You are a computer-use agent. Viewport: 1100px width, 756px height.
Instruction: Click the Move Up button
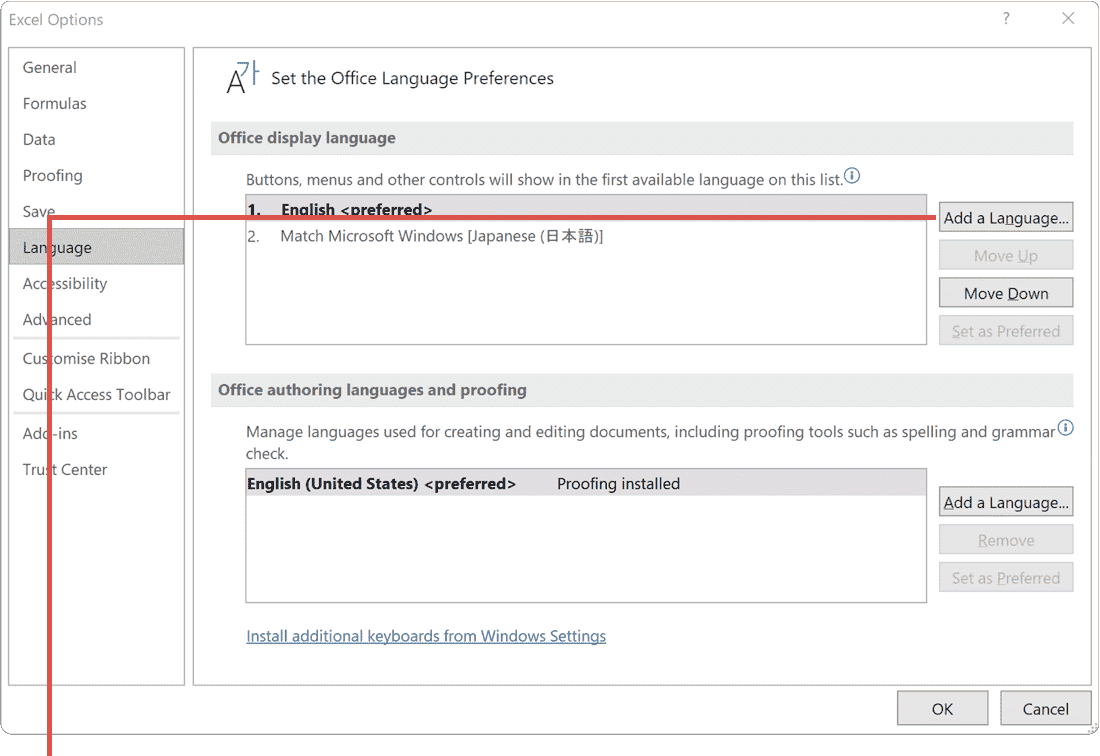pos(1006,255)
